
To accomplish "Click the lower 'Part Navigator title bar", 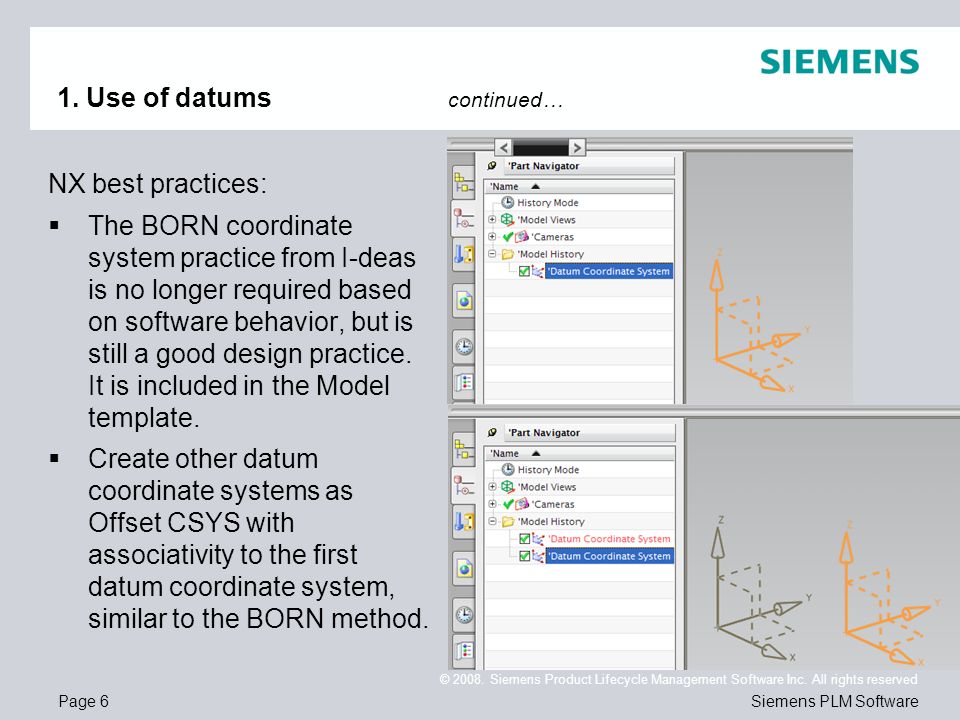I will [x=590, y=433].
